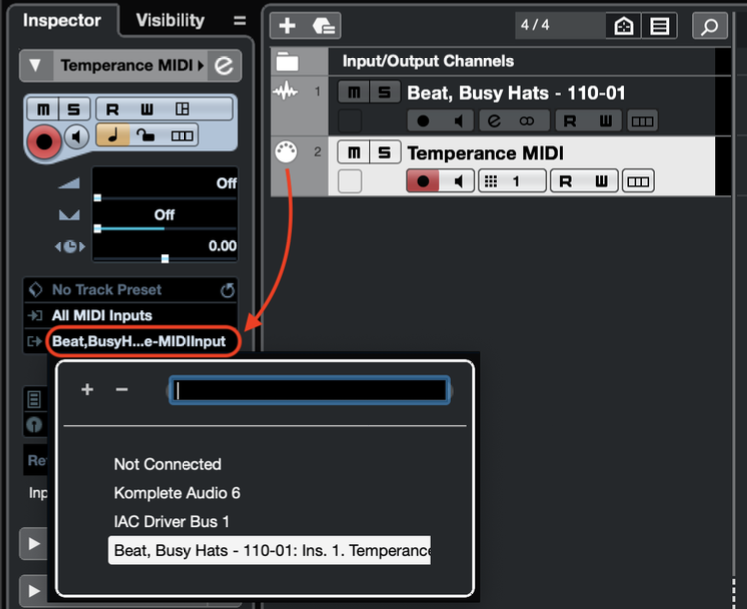This screenshot has height=609, width=747.
Task: Choose Not Connected in the routing list
Action: (167, 464)
